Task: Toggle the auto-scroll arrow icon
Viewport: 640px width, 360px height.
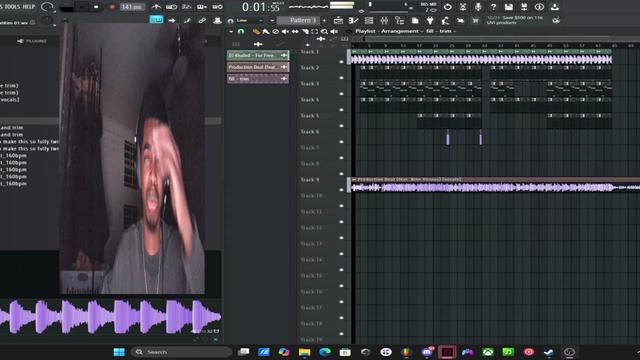Action: tap(172, 20)
